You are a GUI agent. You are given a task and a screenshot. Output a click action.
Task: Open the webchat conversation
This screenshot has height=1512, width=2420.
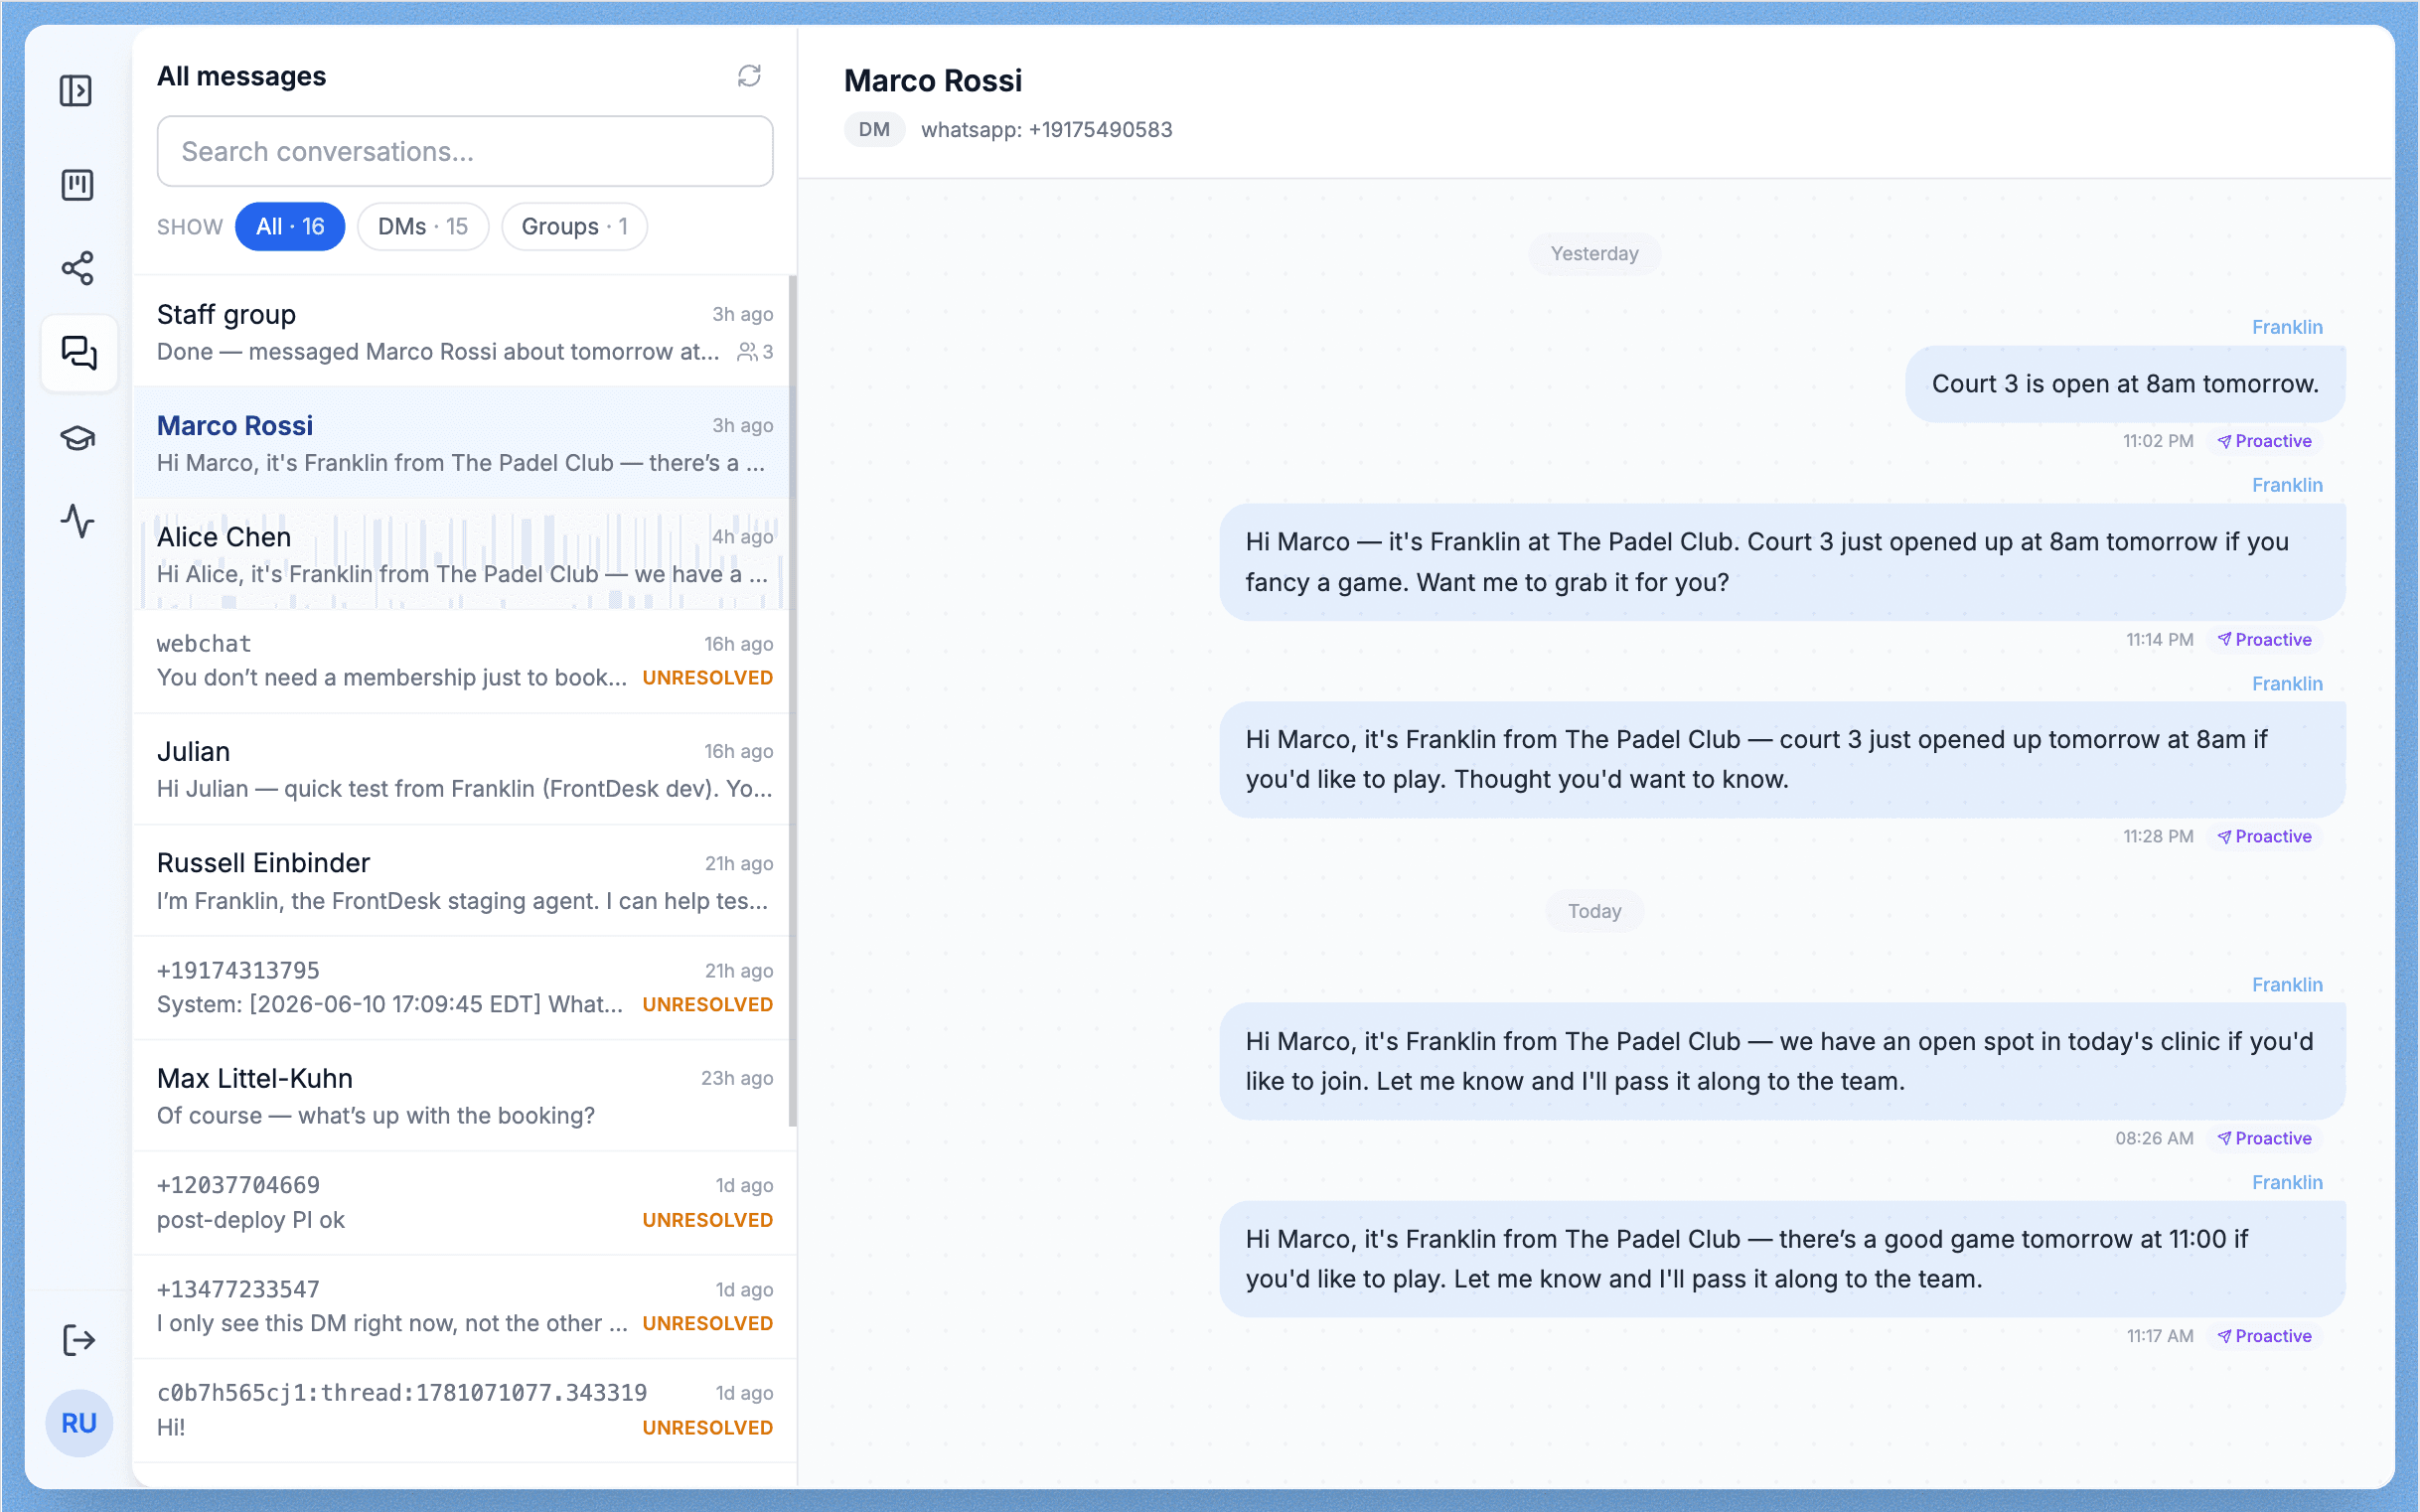click(461, 661)
